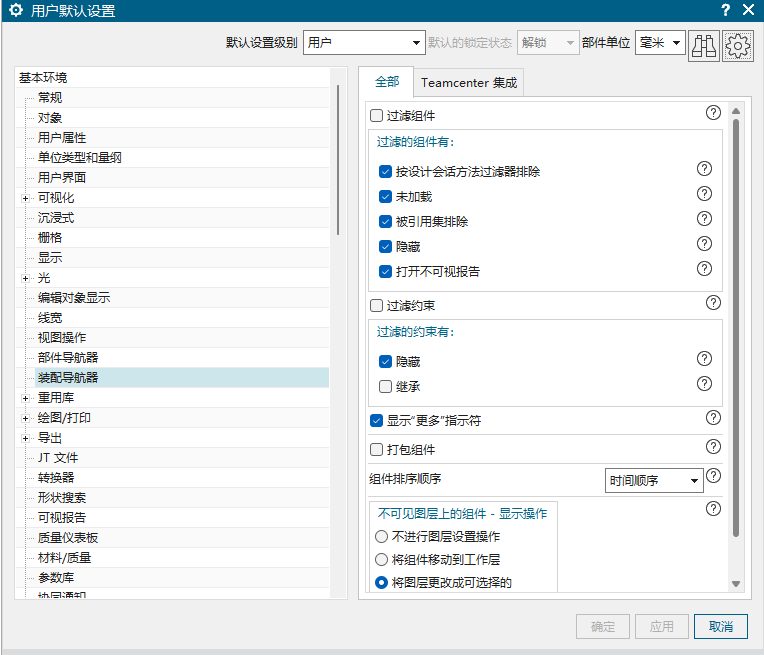Open the 组件排序顺序 时间顺序 dropdown
This screenshot has height=655, width=764.
654,481
